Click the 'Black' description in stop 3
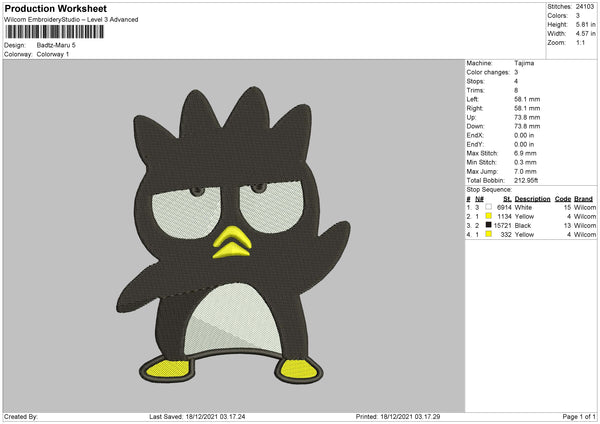Screen dimensions: 600x424 (x=523, y=225)
